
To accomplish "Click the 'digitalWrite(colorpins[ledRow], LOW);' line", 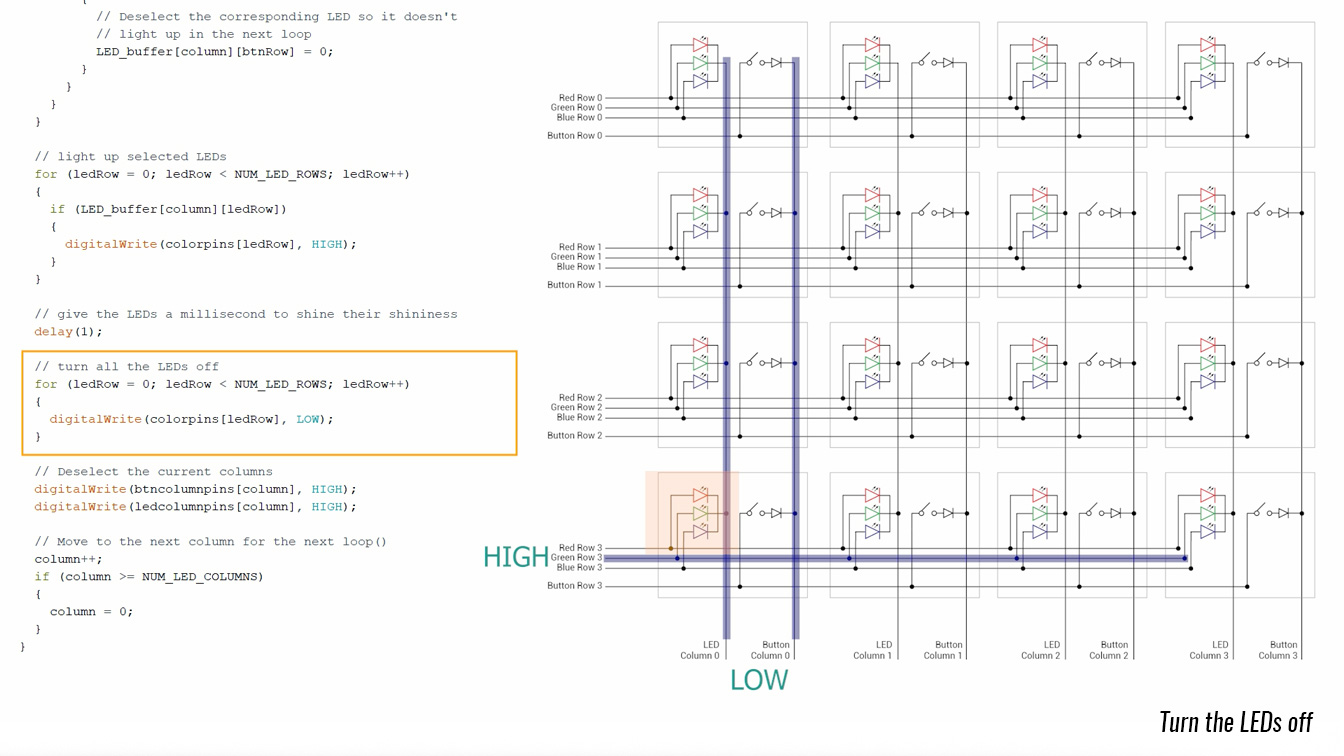I will click(x=192, y=419).
